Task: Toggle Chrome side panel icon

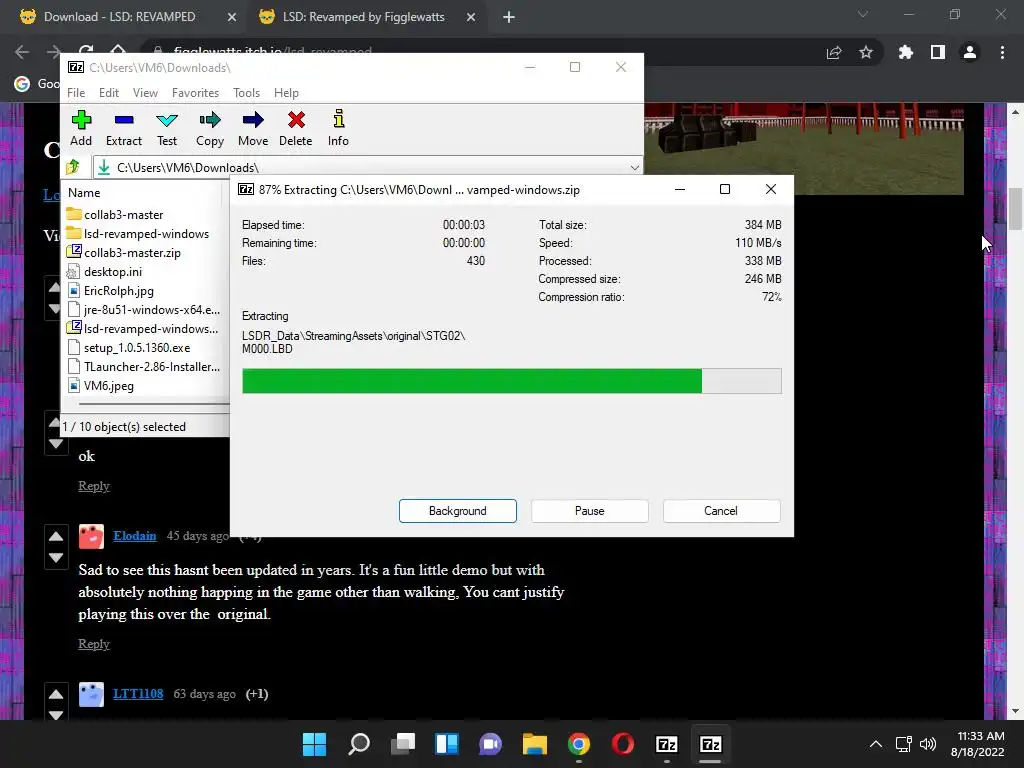Action: pos(938,52)
